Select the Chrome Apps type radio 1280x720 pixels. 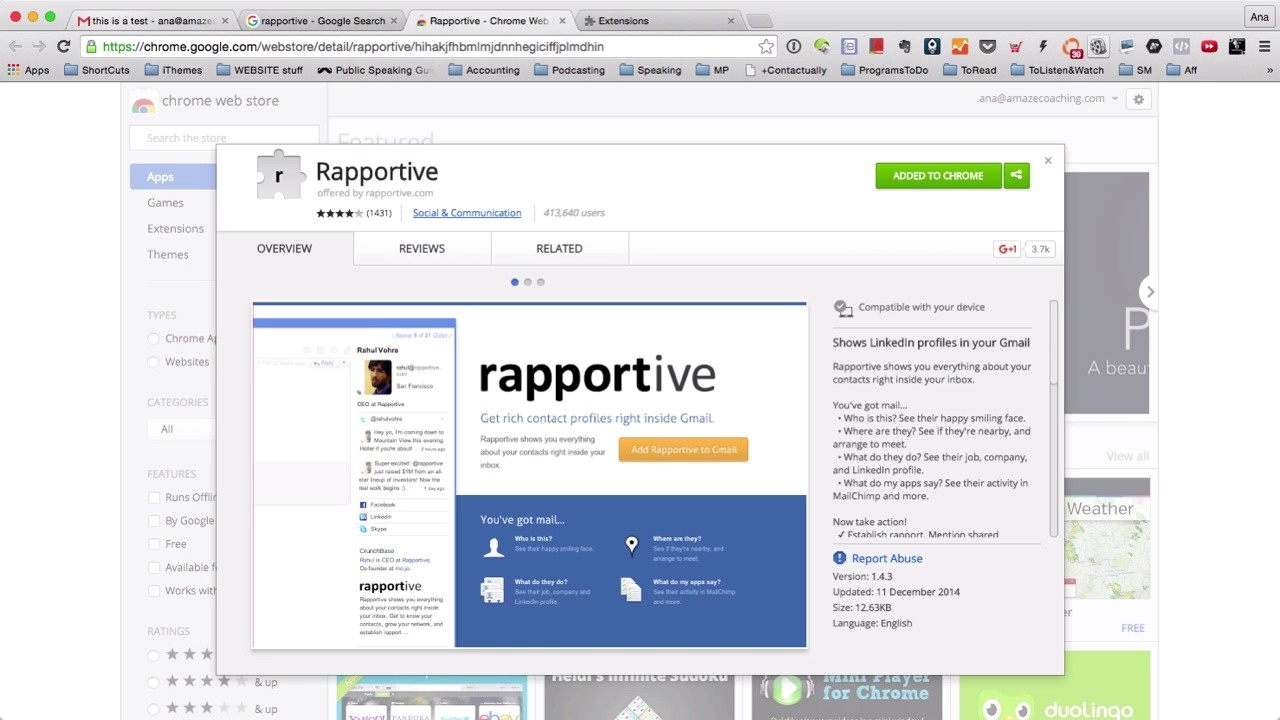click(x=153, y=339)
